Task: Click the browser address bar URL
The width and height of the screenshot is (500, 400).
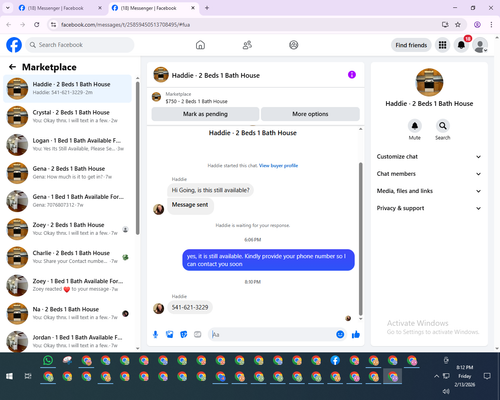Action: [126, 25]
